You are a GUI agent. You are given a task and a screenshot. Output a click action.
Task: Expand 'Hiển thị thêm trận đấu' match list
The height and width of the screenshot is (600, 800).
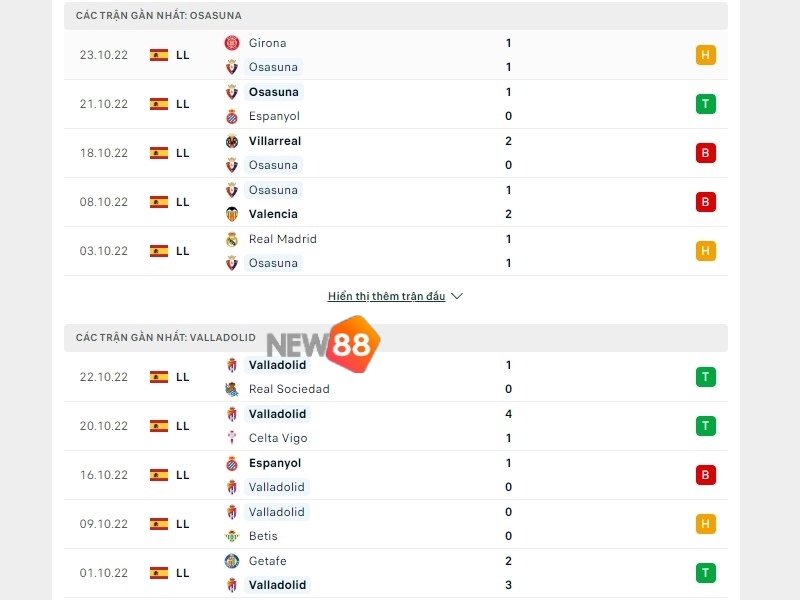point(386,296)
